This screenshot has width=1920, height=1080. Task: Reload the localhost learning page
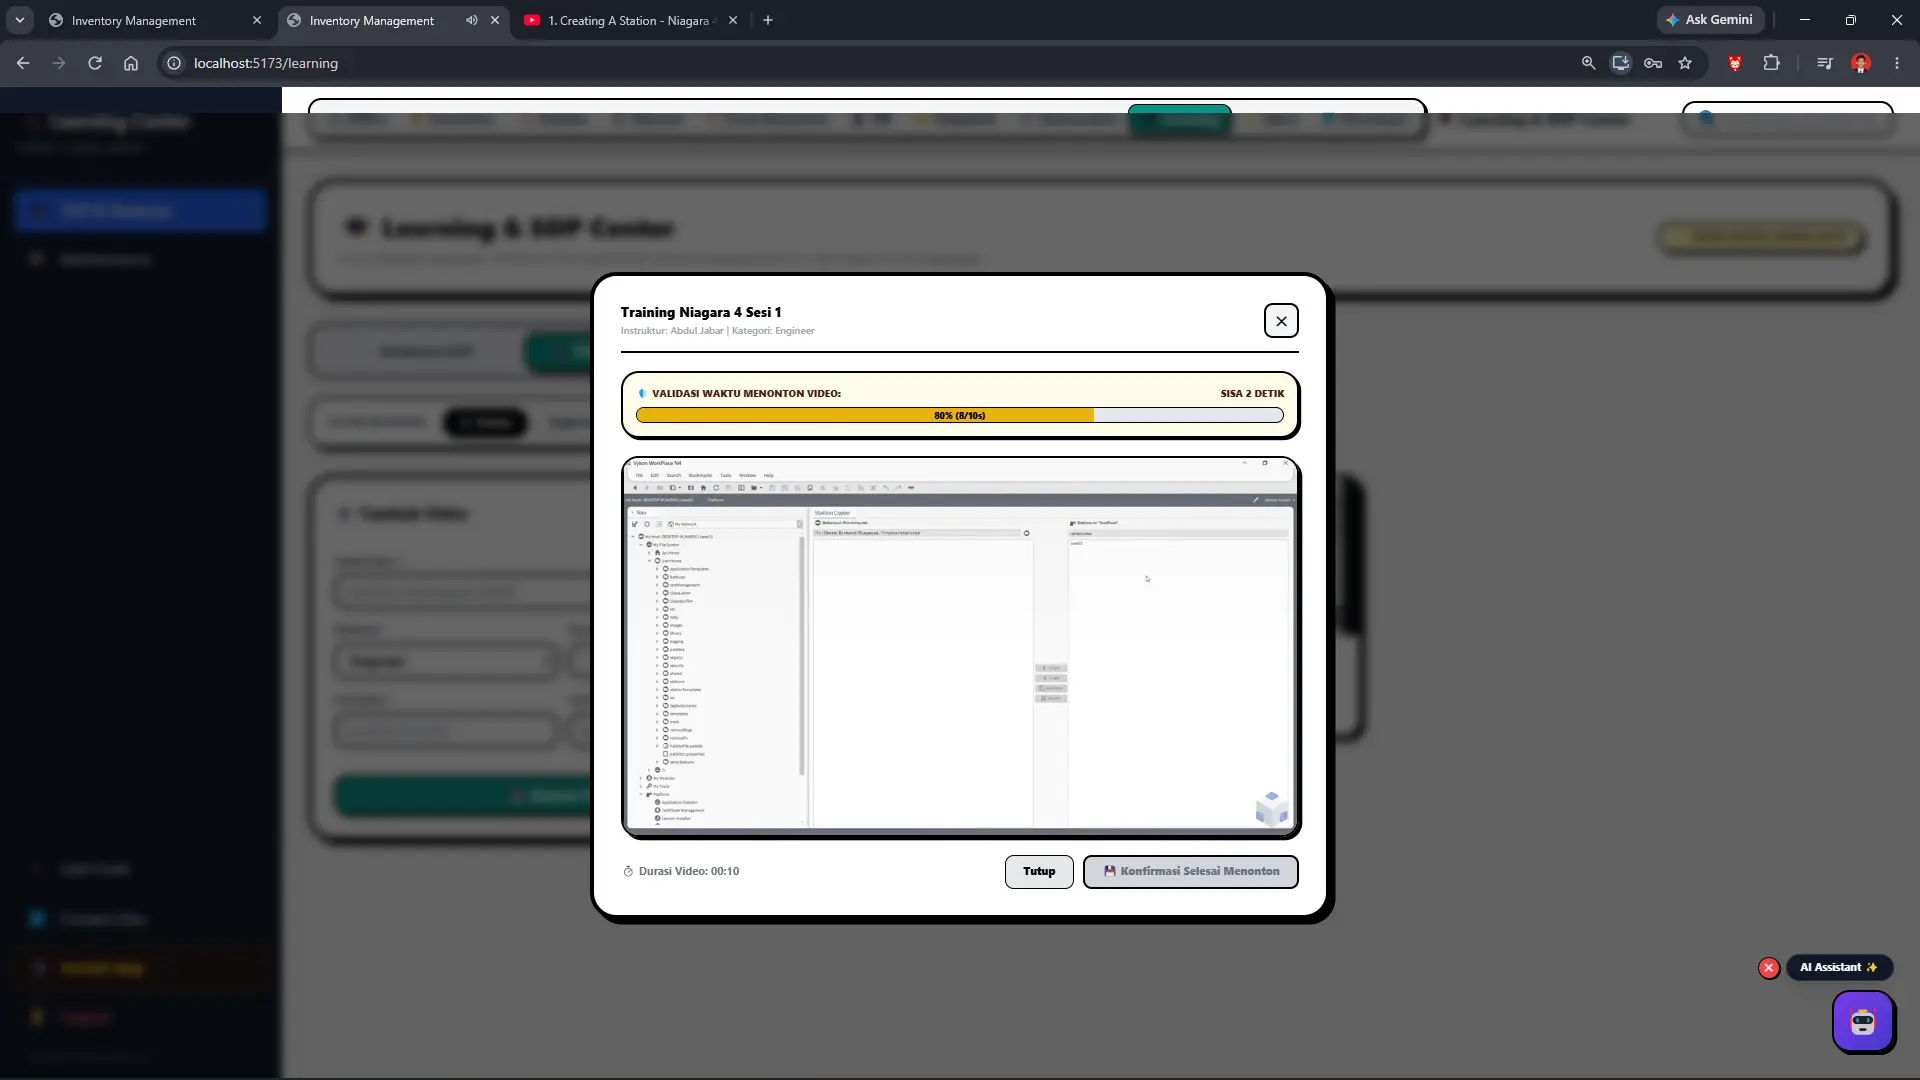[x=95, y=63]
